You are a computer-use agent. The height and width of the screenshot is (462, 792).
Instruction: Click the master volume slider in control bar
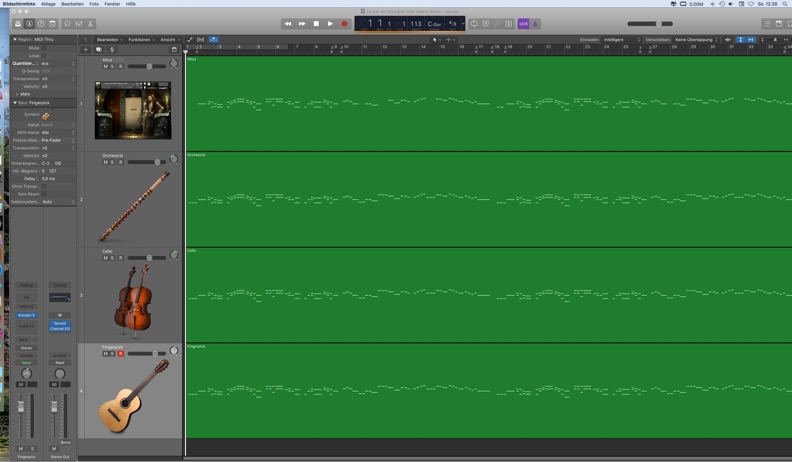(x=650, y=24)
